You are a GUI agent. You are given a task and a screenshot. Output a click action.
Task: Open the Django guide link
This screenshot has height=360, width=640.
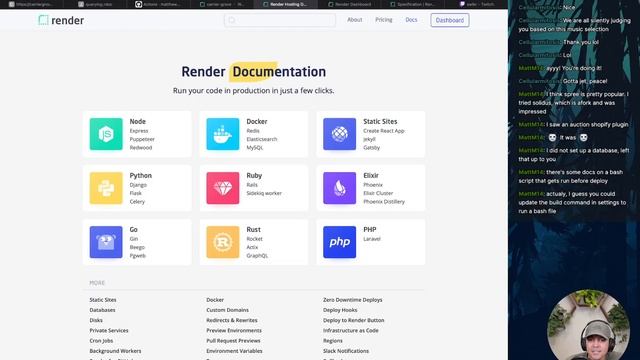[138, 185]
